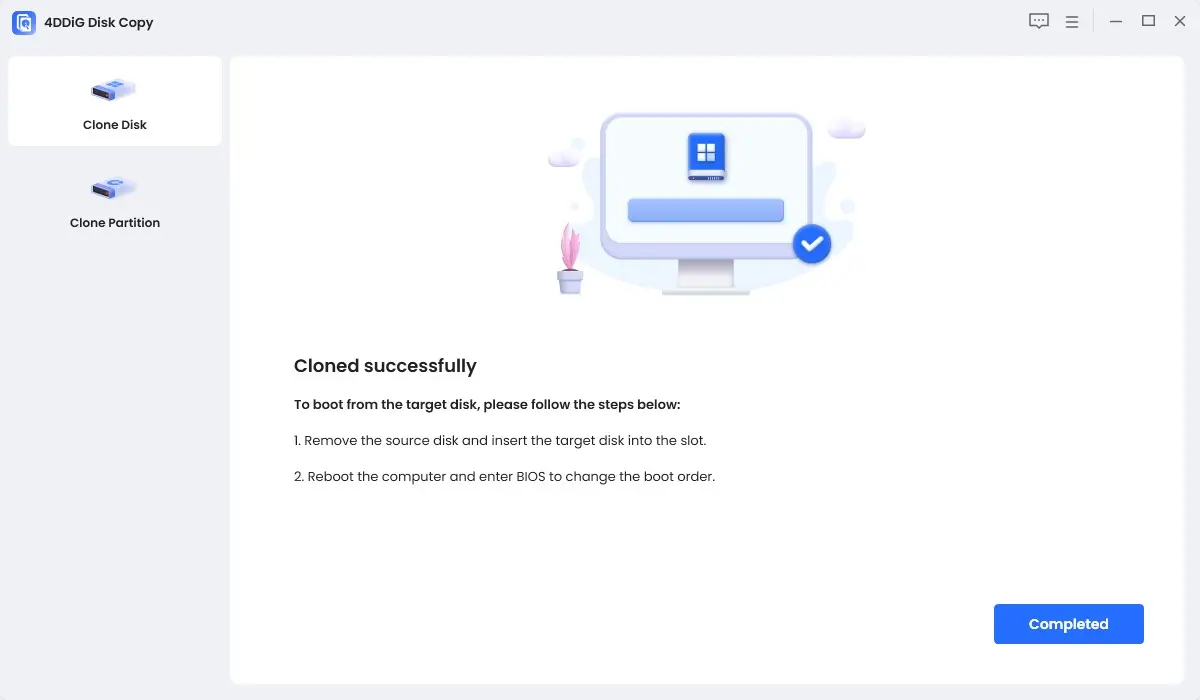Click the 4DDiG Disk Copy app logo
The image size is (1200, 700).
[24, 22]
